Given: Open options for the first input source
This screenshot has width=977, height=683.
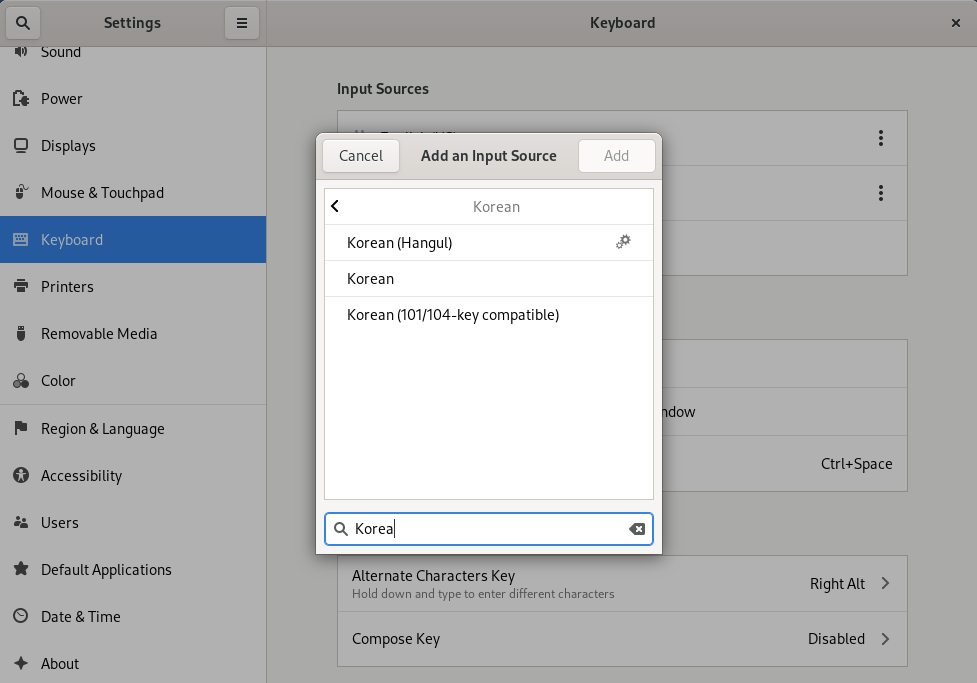Looking at the screenshot, I should click(x=880, y=138).
